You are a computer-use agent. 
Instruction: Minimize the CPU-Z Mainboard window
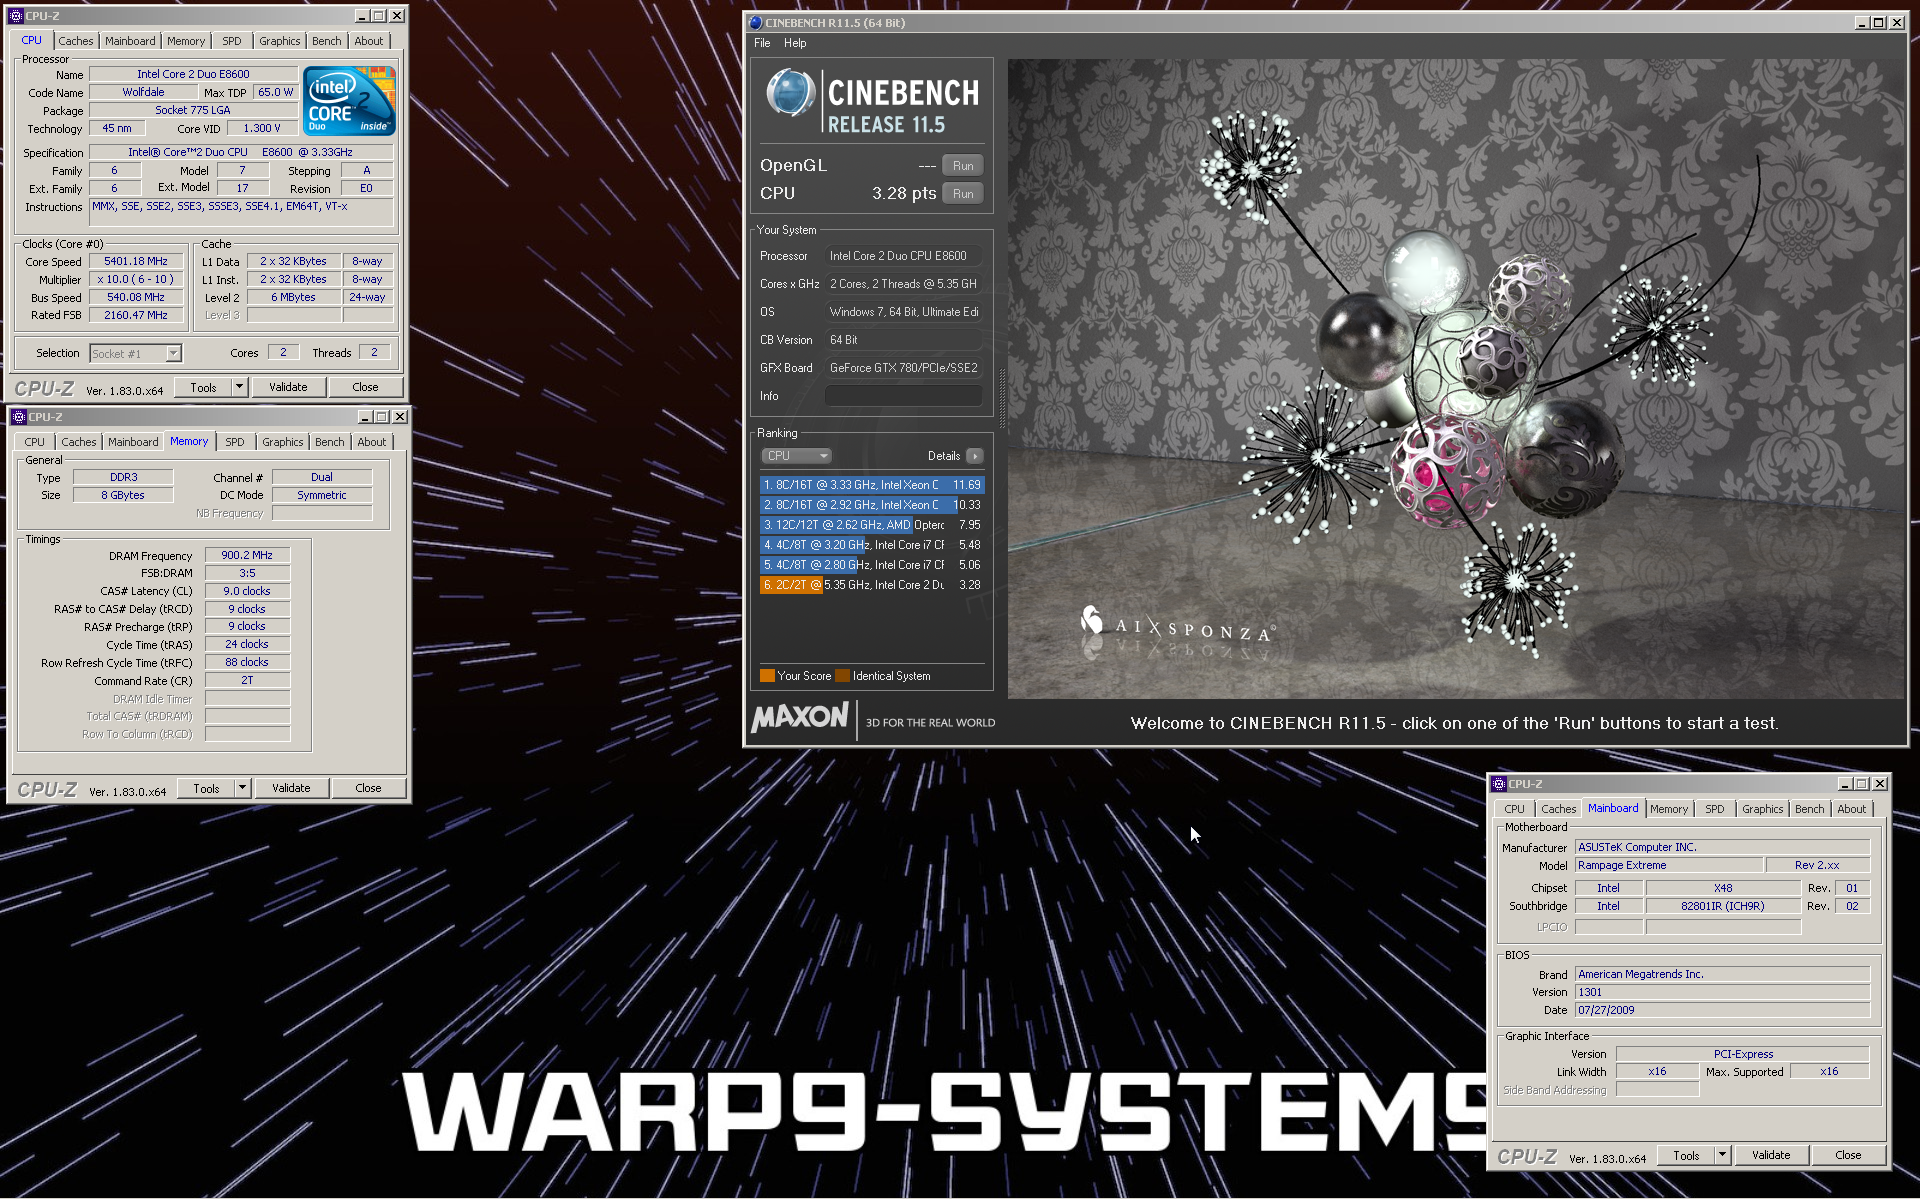(x=1844, y=784)
